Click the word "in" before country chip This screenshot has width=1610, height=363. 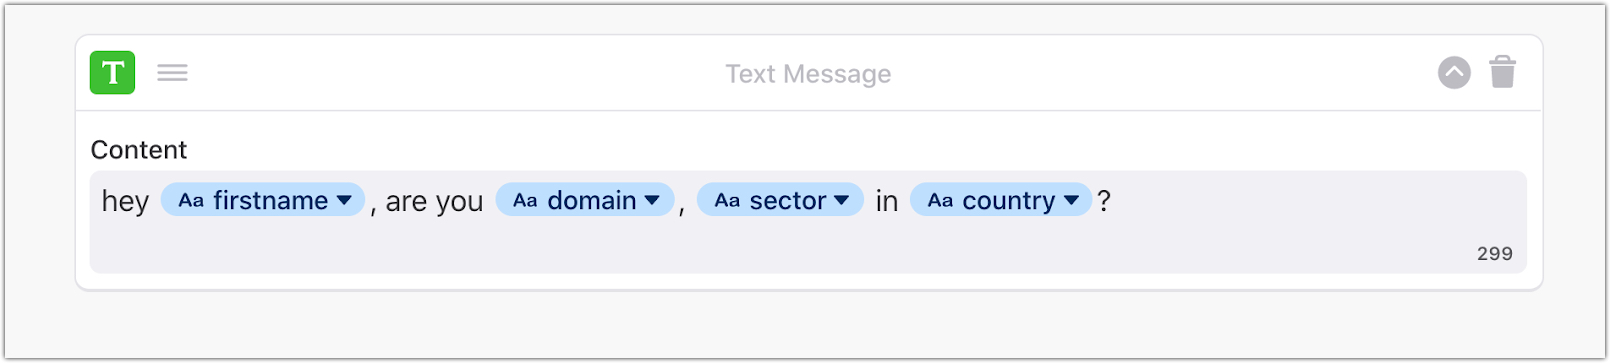point(886,202)
